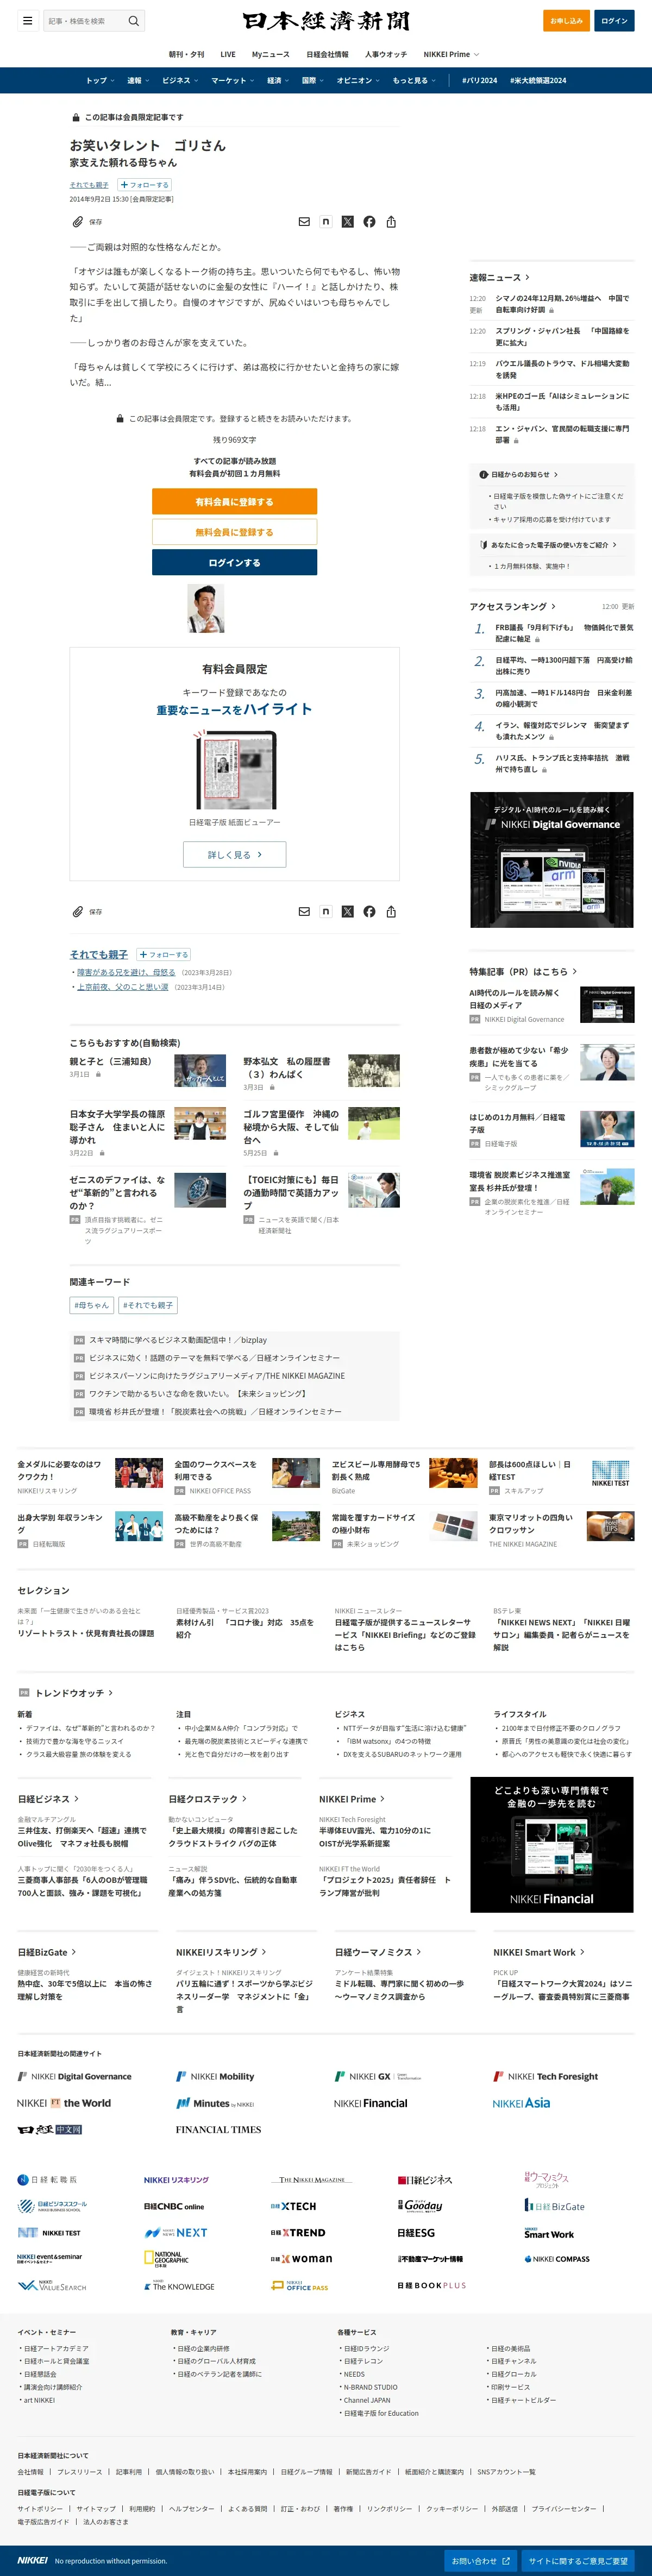Screen dimensions: 652x2576
Task: Expand the ビジネス nav dropdown
Action: [180, 80]
